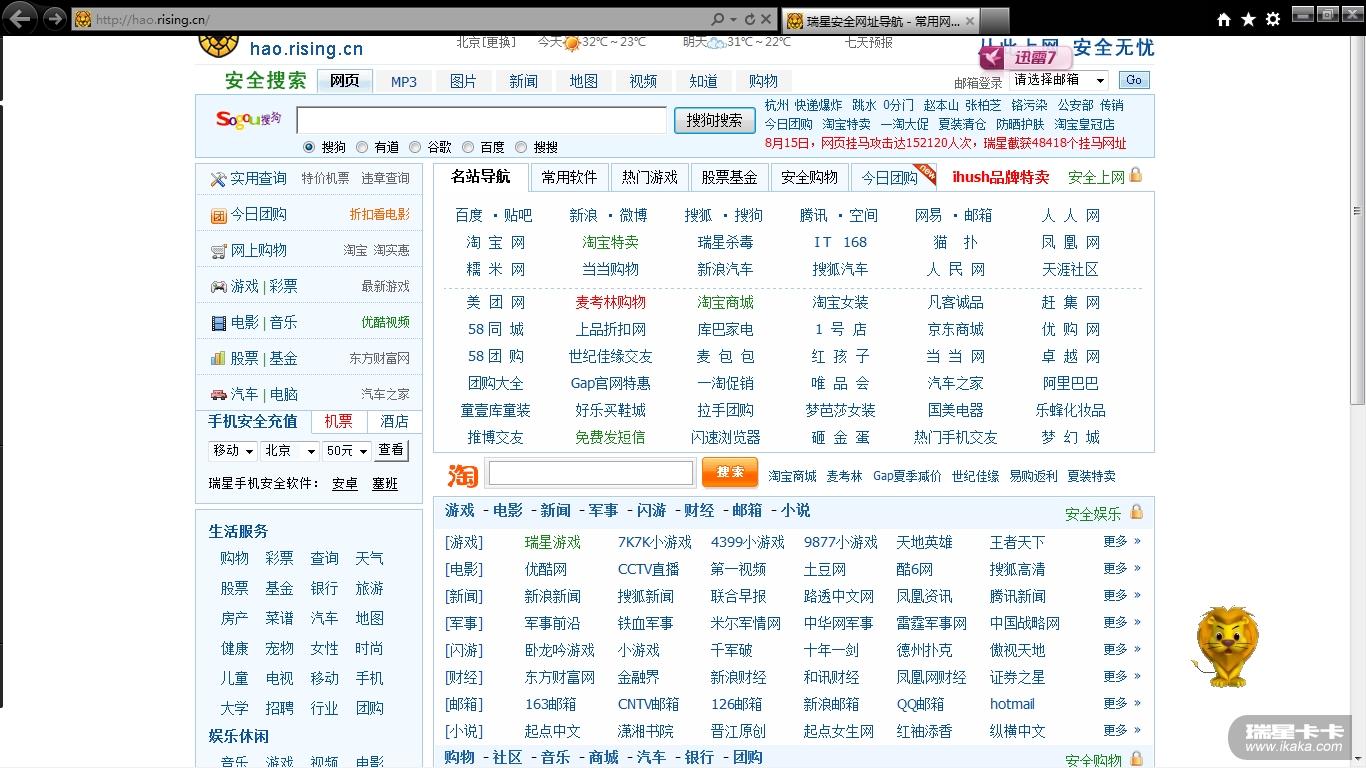This screenshot has height=768, width=1366.
Task: Open the browser home page icon
Action: point(1224,19)
